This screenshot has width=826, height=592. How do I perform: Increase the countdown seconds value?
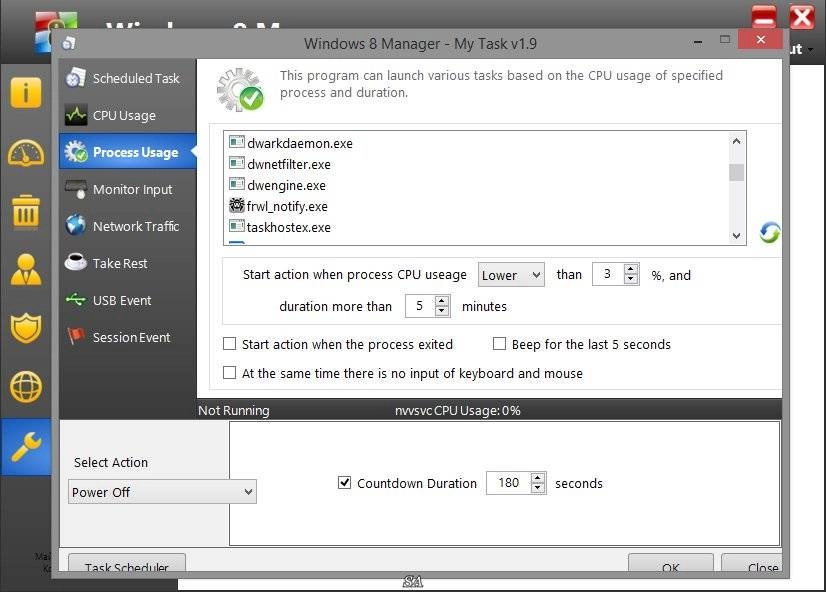tap(537, 478)
